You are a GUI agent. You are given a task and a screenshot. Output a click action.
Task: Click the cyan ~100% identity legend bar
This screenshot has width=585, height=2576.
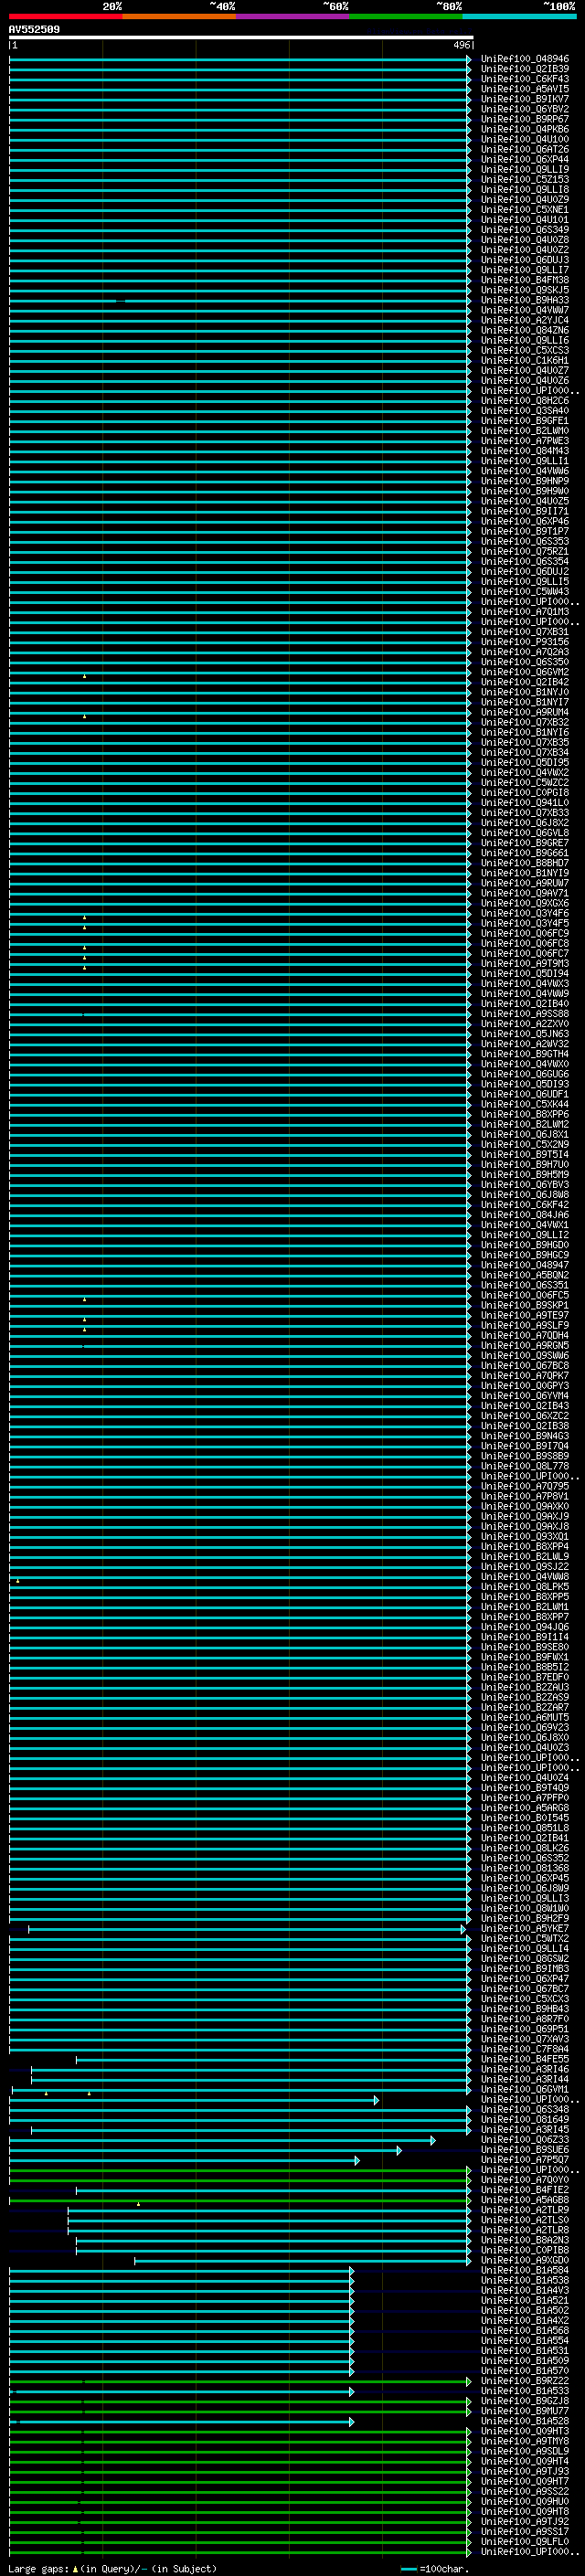coord(519,16)
